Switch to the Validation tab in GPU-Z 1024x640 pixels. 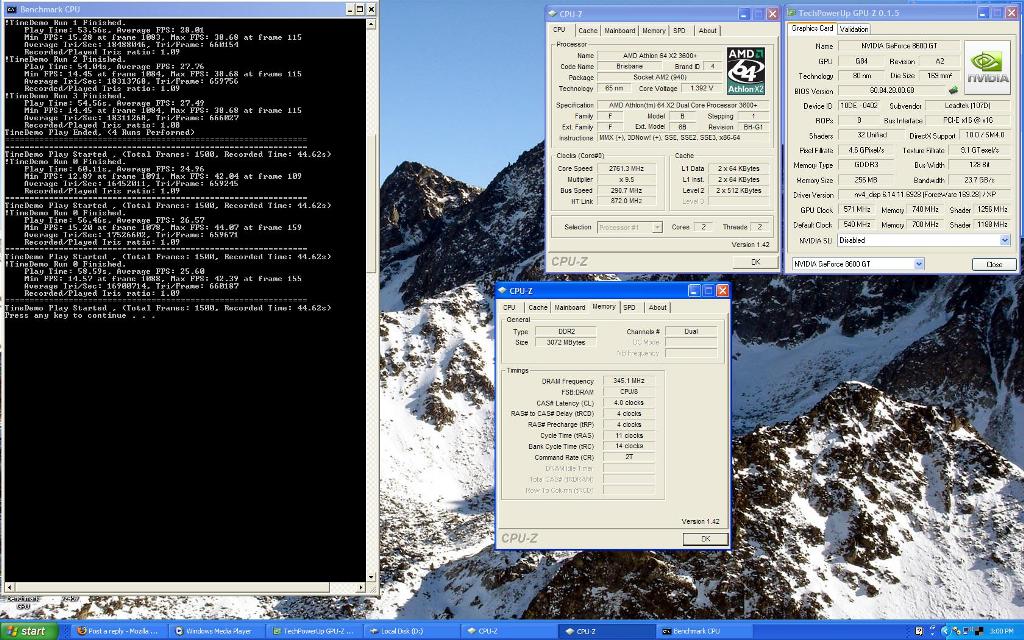(854, 29)
